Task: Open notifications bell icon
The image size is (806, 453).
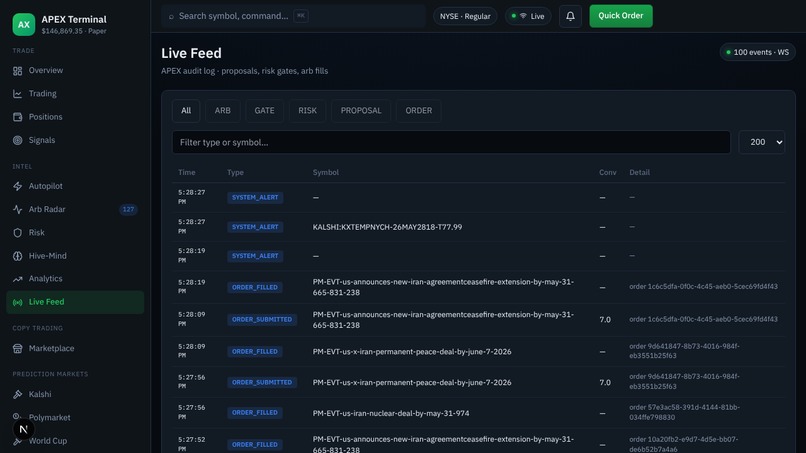Action: (570, 16)
